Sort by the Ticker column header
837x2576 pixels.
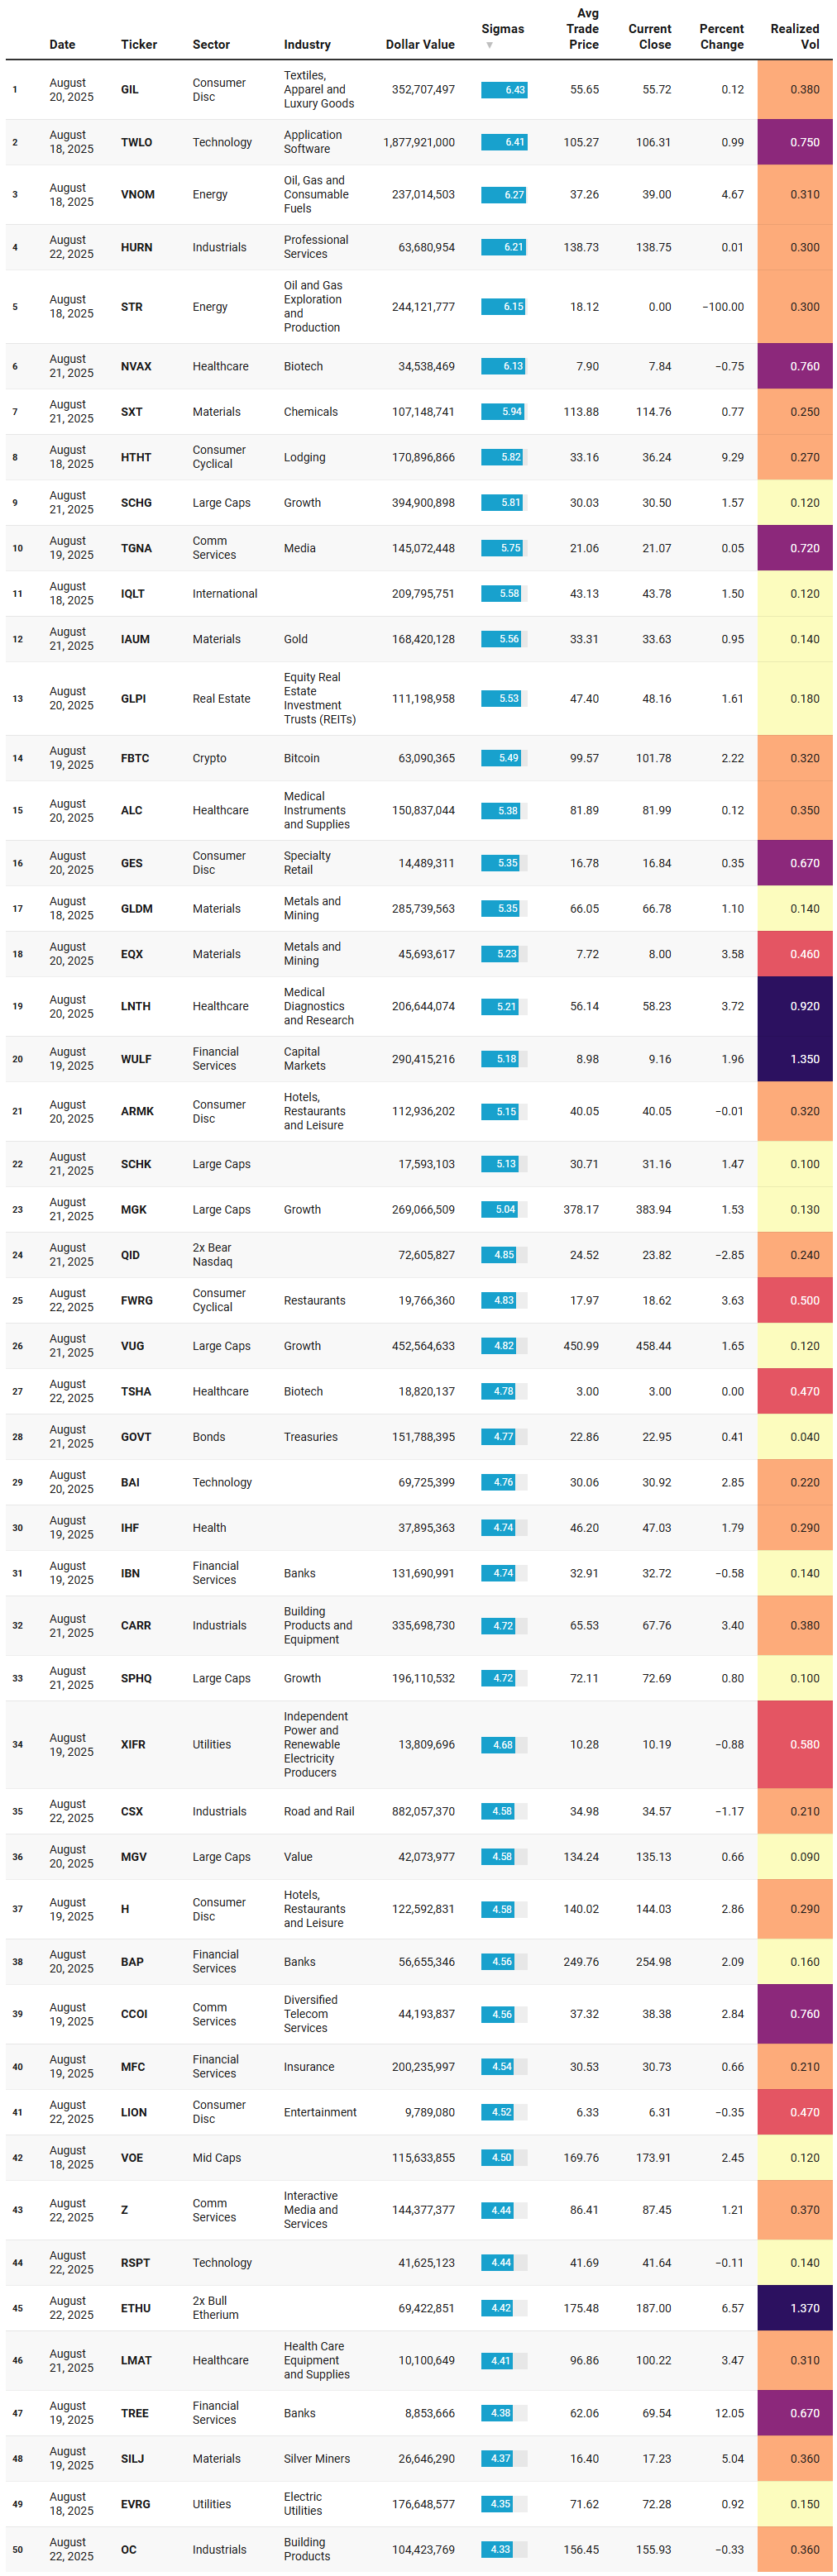point(139,45)
